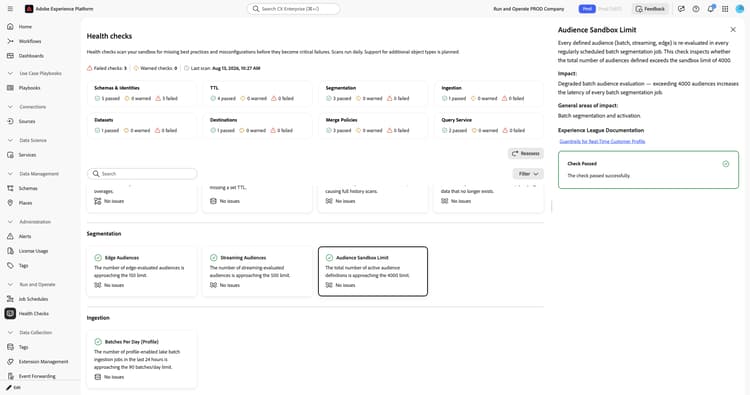The image size is (750, 395).
Task: Select the Destinations summary card
Action: (257, 125)
